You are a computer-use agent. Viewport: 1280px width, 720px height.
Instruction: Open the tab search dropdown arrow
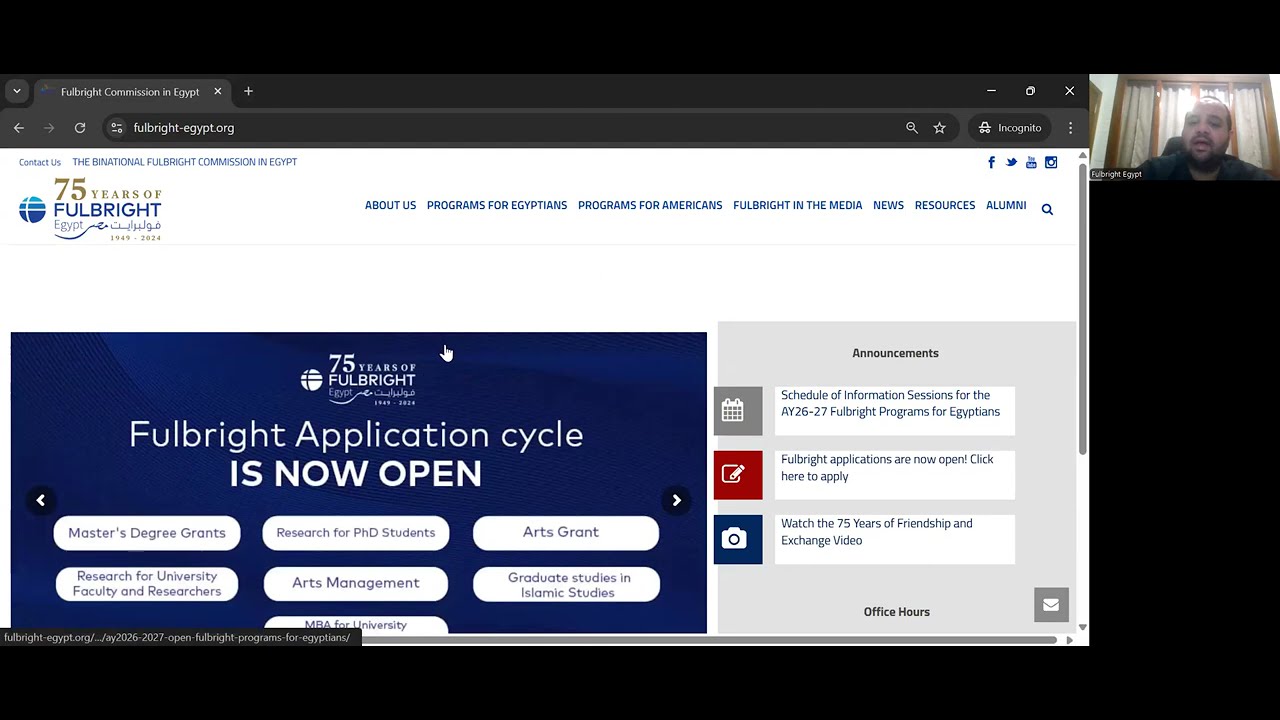pyautogui.click(x=16, y=91)
